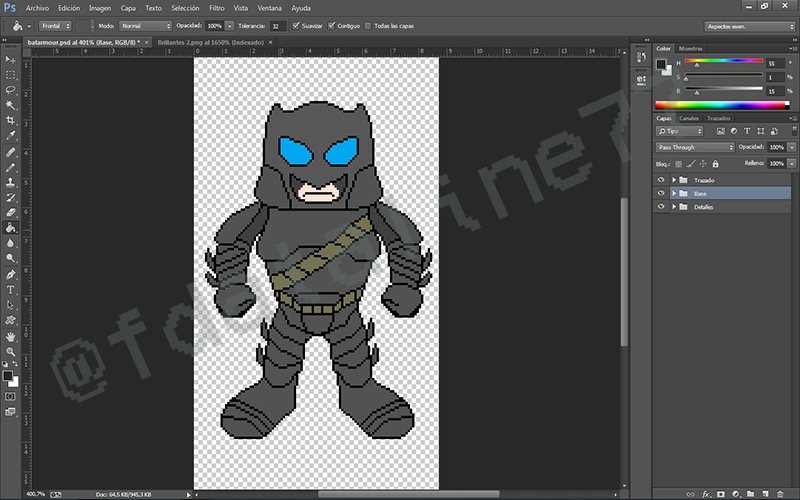Create a new adjustment layer
This screenshot has width=800, height=500.
[x=735, y=494]
